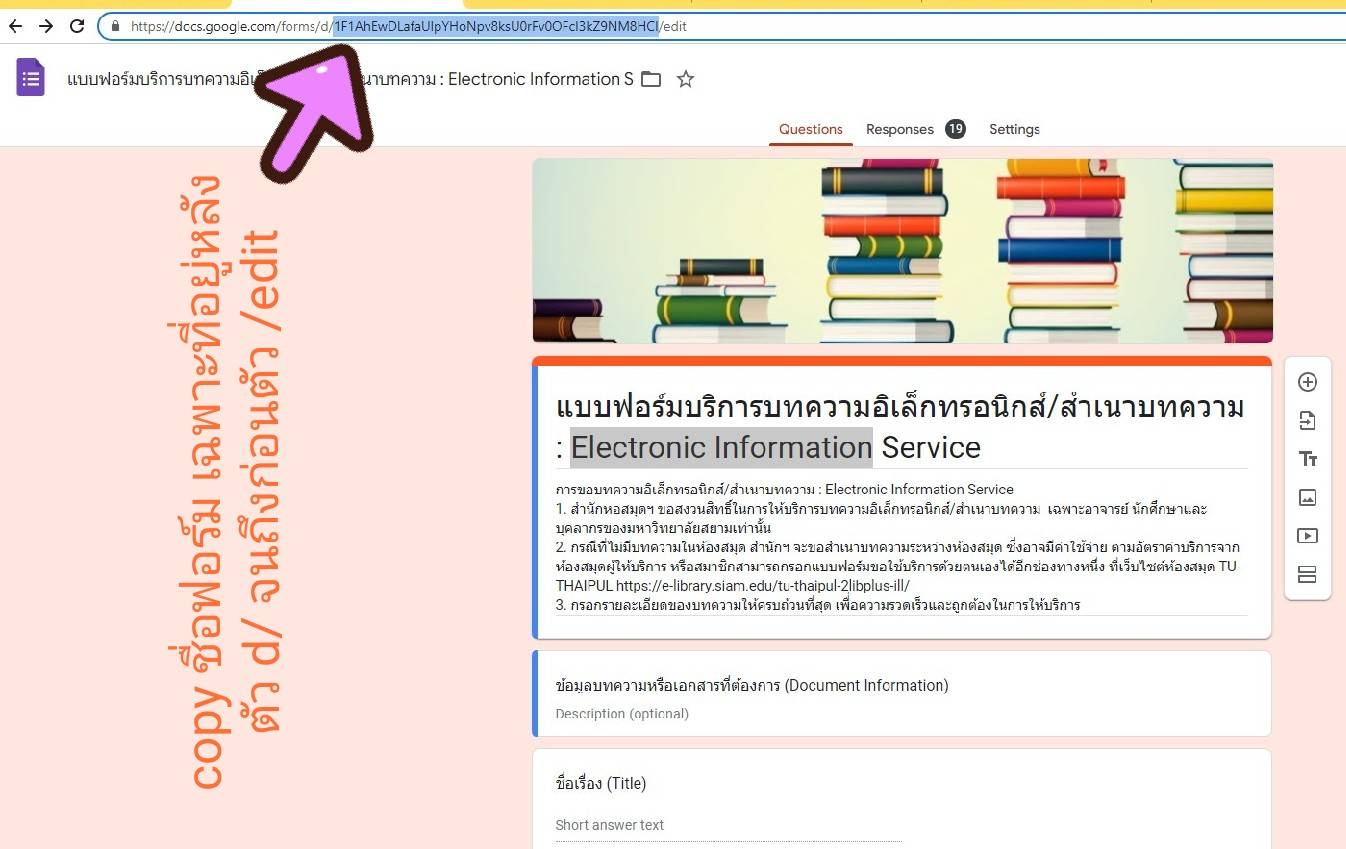1346x849 pixels.
Task: Star this form
Action: pos(685,79)
